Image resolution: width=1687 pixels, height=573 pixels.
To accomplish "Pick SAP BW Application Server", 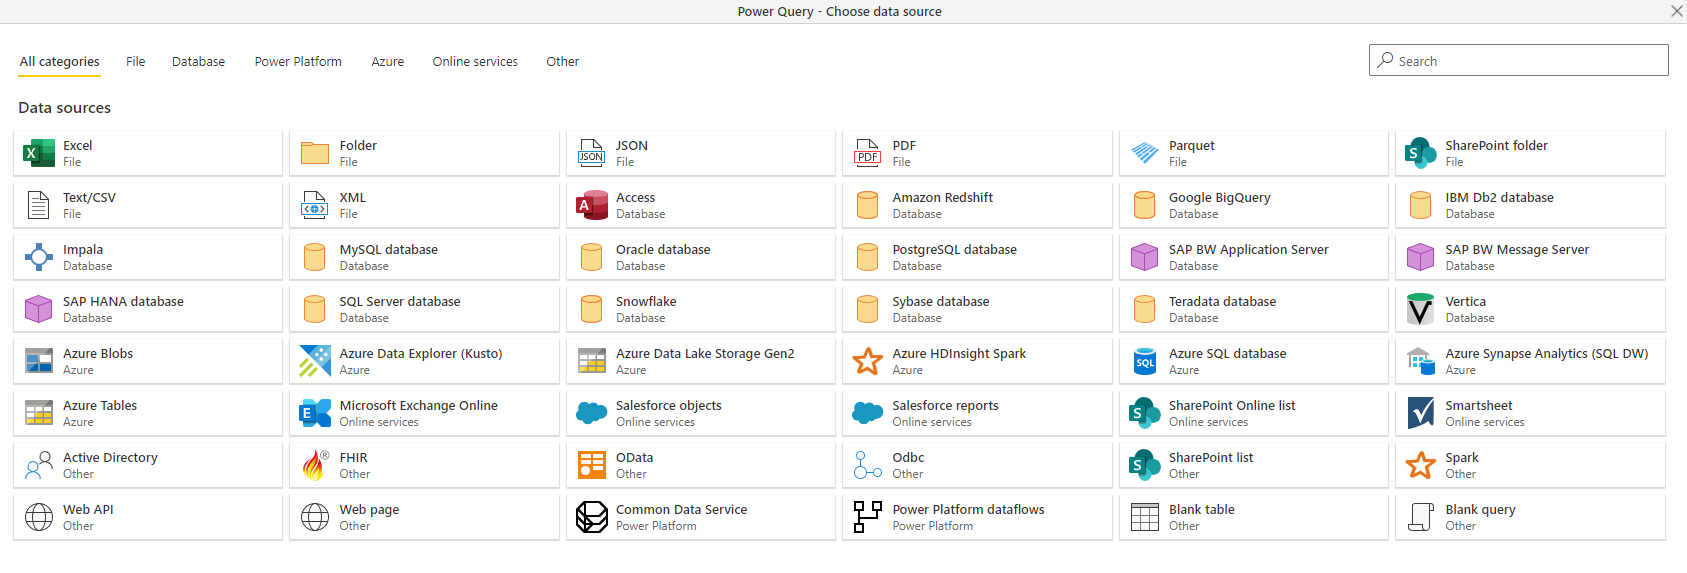I will [x=1254, y=257].
